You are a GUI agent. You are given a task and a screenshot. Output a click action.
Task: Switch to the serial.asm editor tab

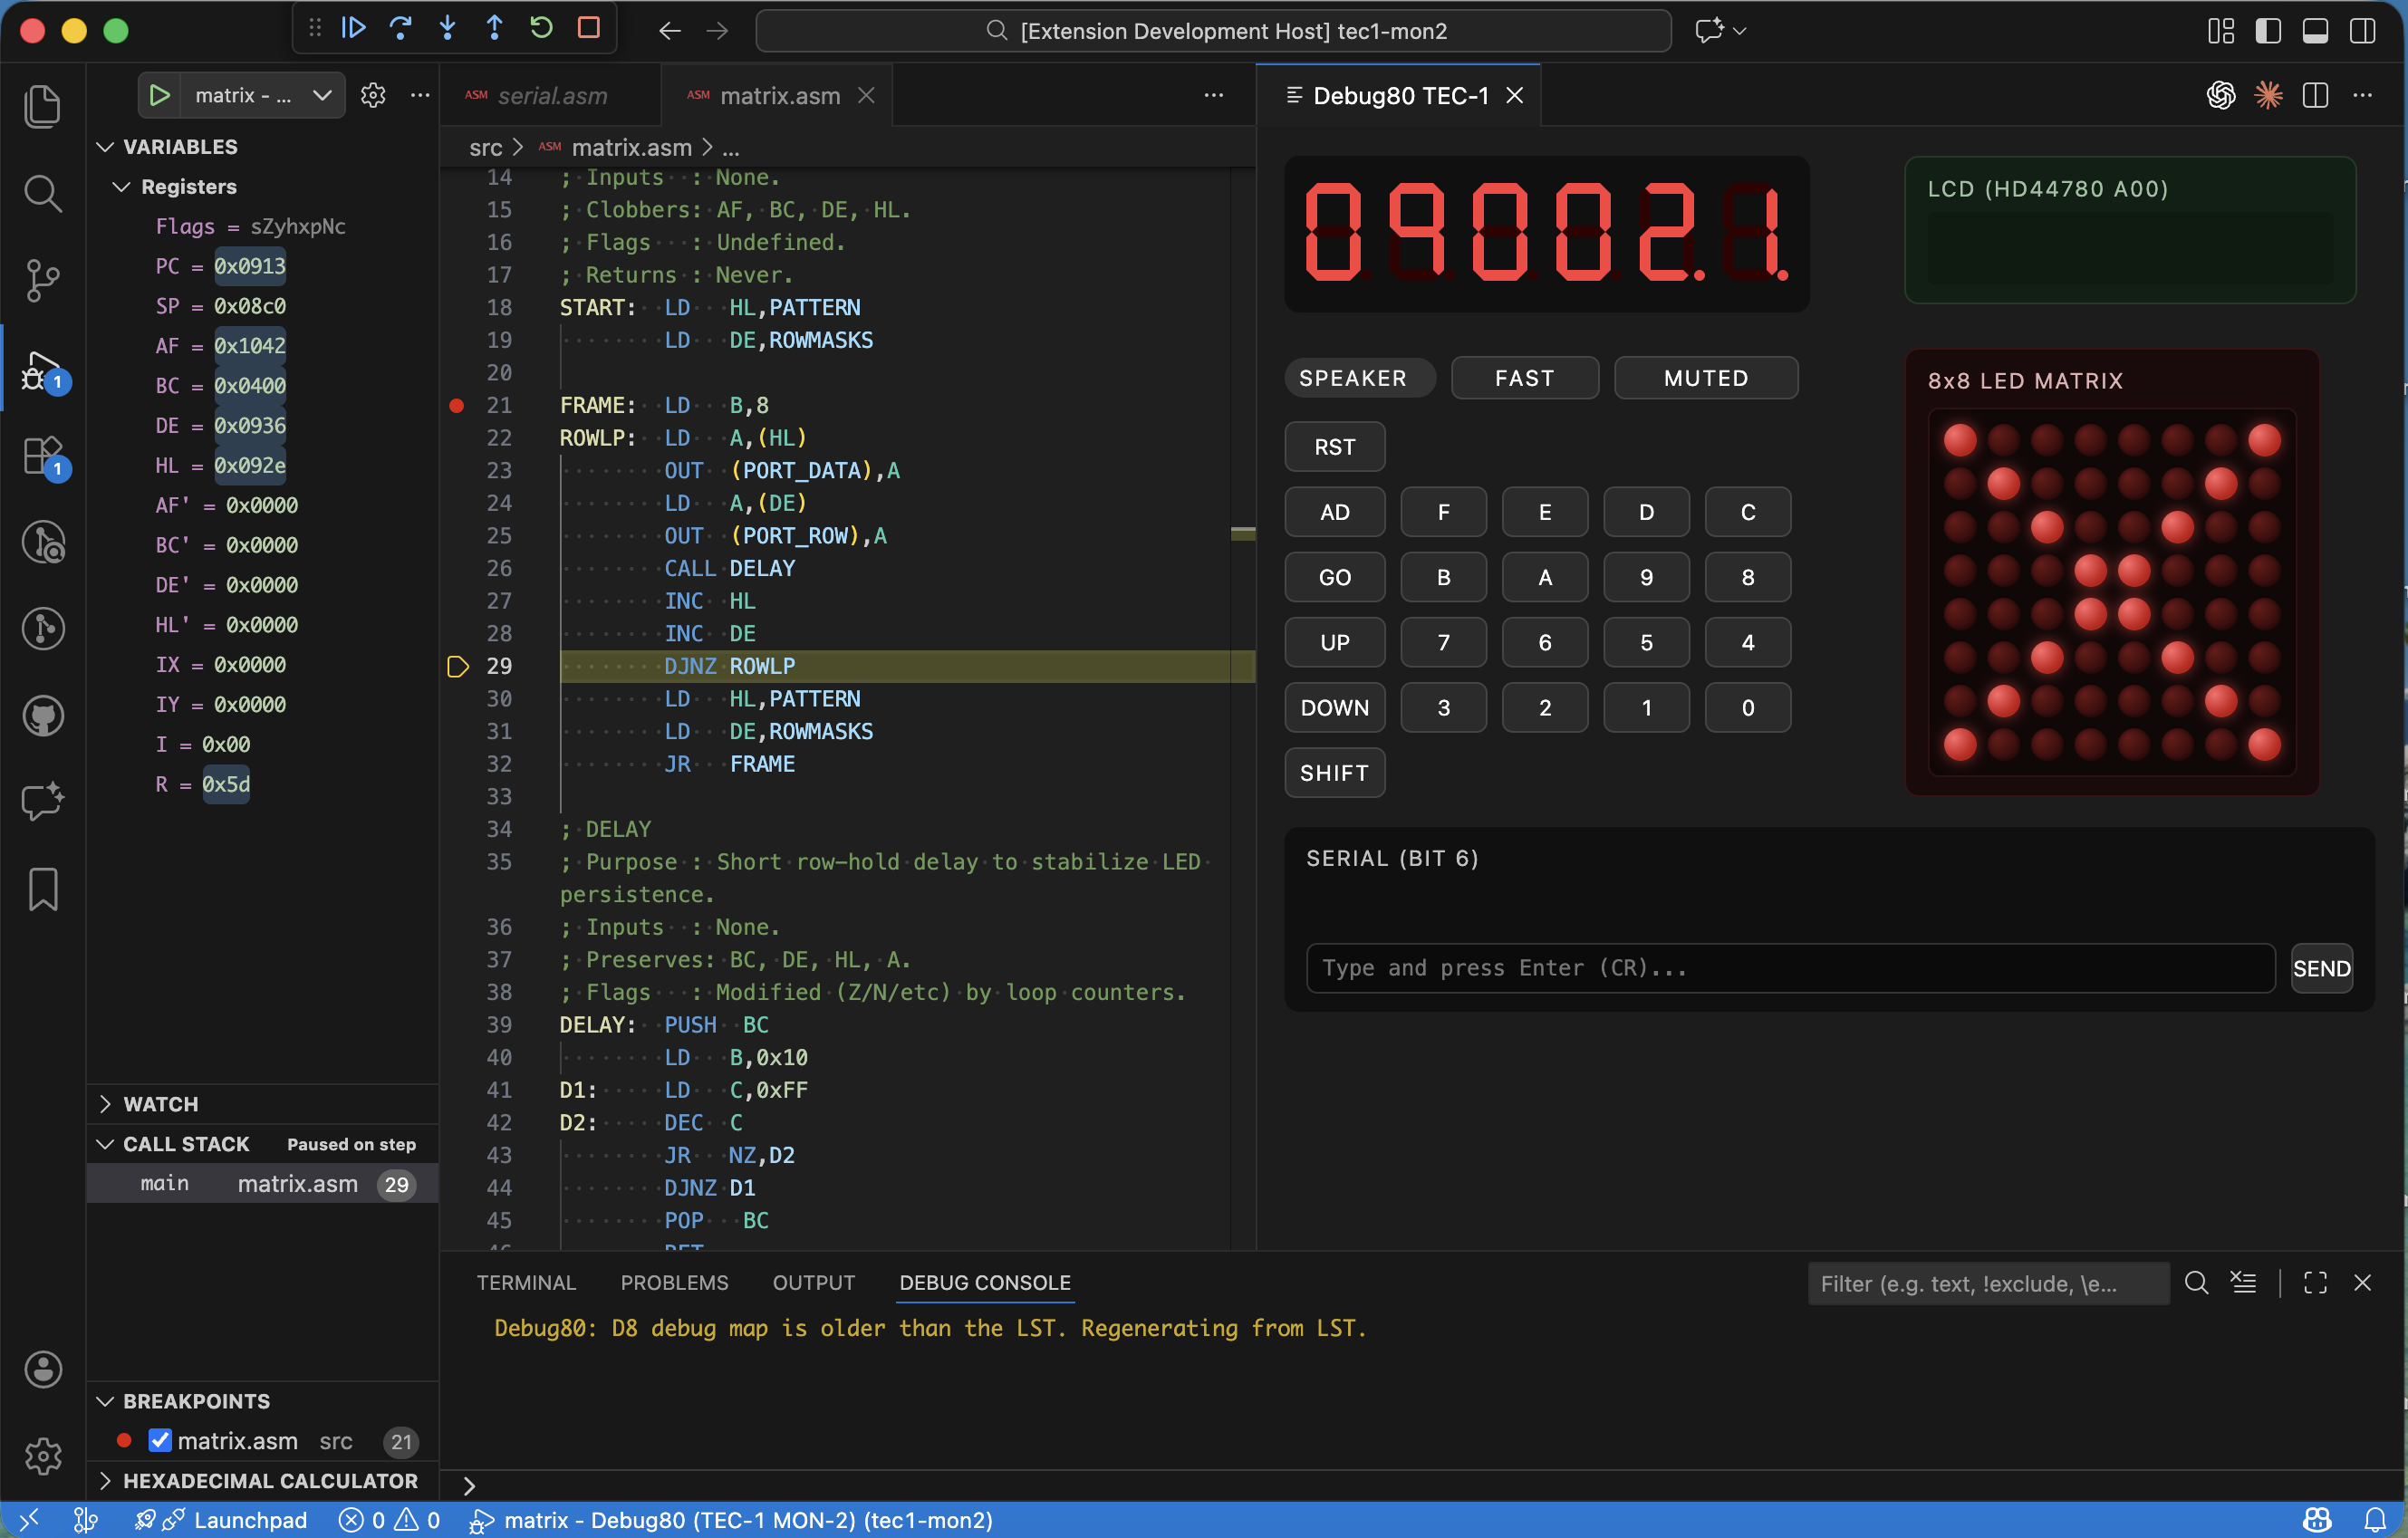point(553,95)
